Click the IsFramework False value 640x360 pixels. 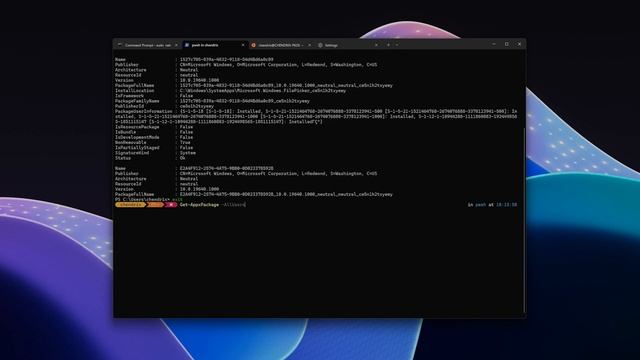186,96
